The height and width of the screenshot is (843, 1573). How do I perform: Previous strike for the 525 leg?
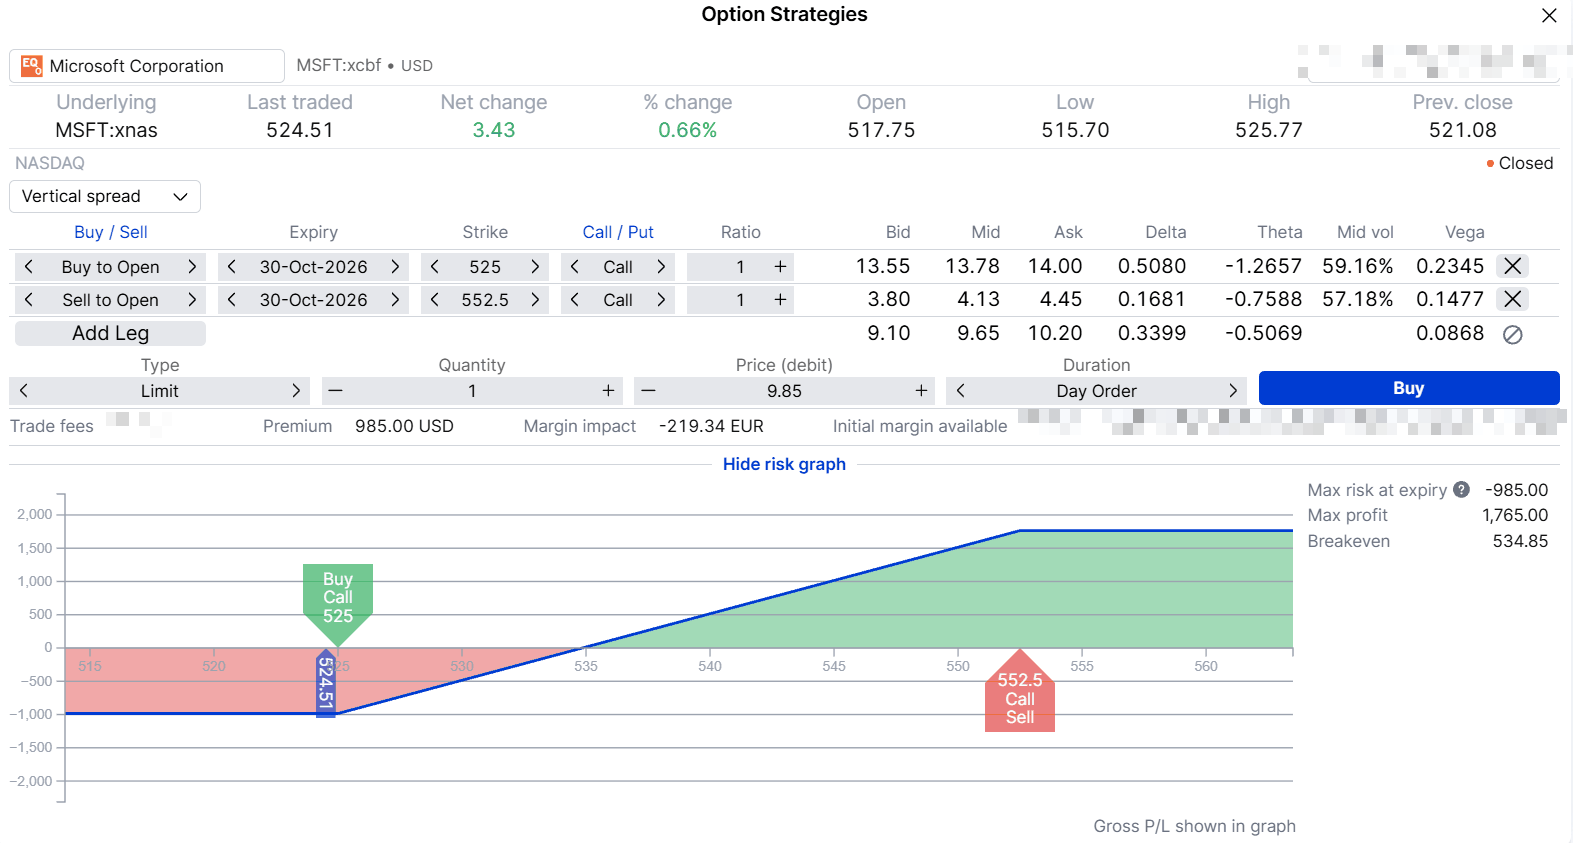(435, 267)
